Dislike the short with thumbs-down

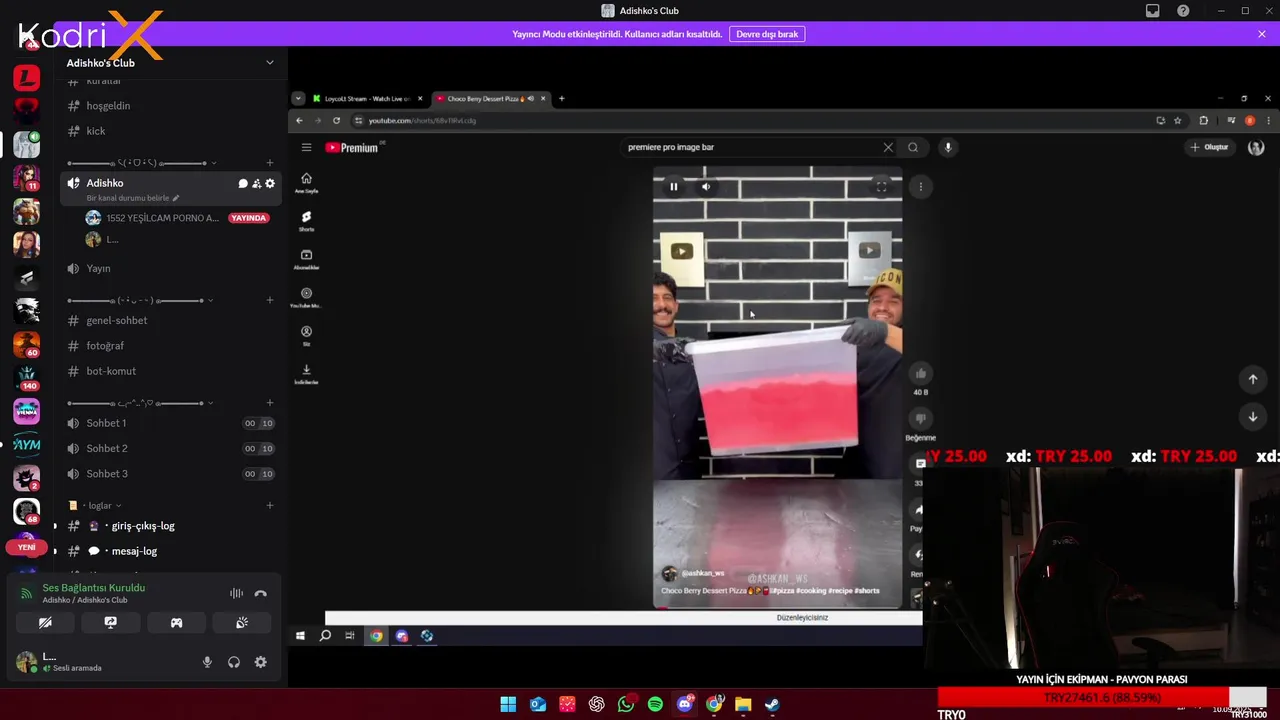click(x=921, y=419)
